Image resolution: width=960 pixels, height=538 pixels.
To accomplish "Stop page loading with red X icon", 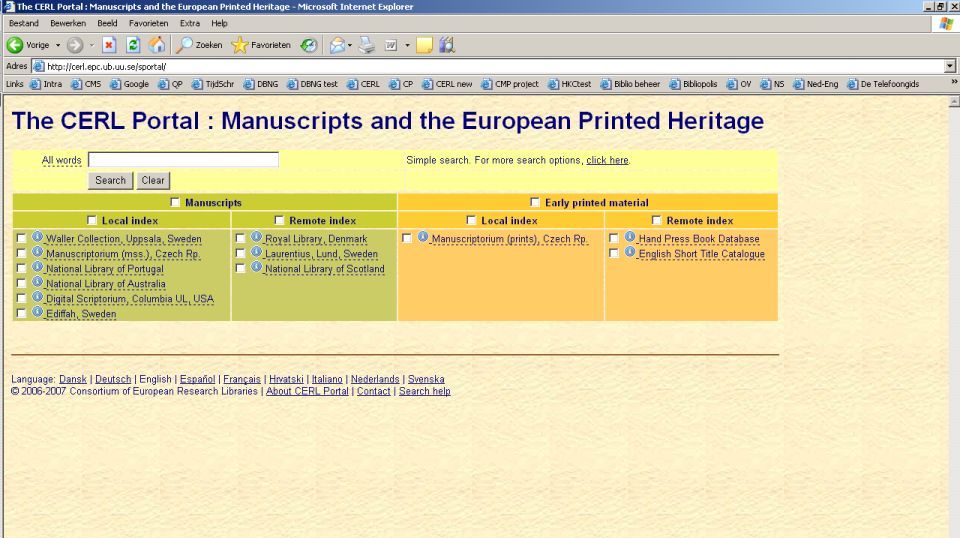I will point(109,45).
